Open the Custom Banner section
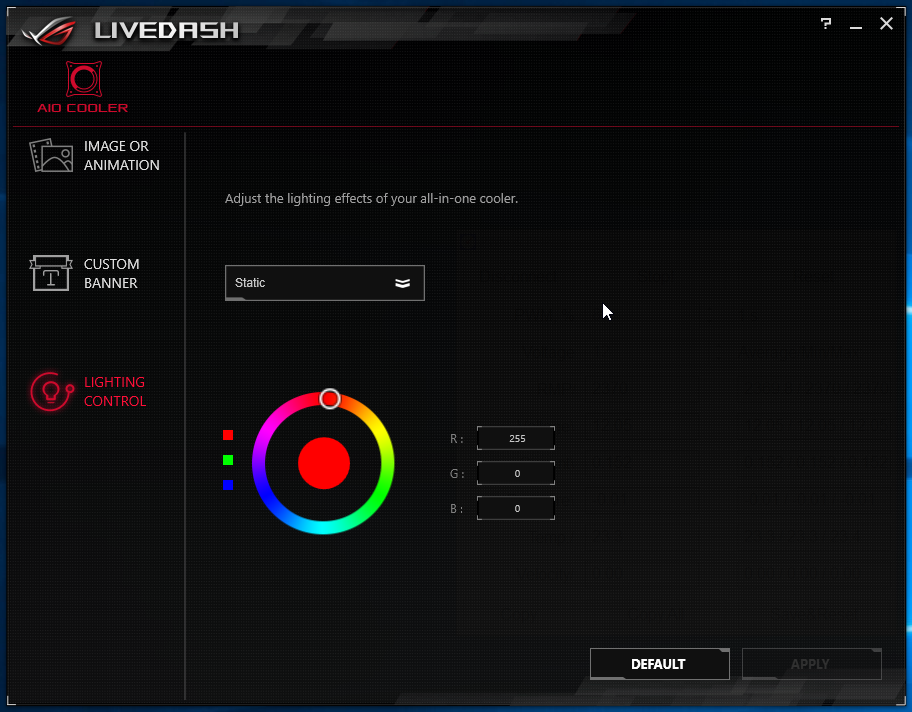This screenshot has height=712, width=912. (85, 273)
